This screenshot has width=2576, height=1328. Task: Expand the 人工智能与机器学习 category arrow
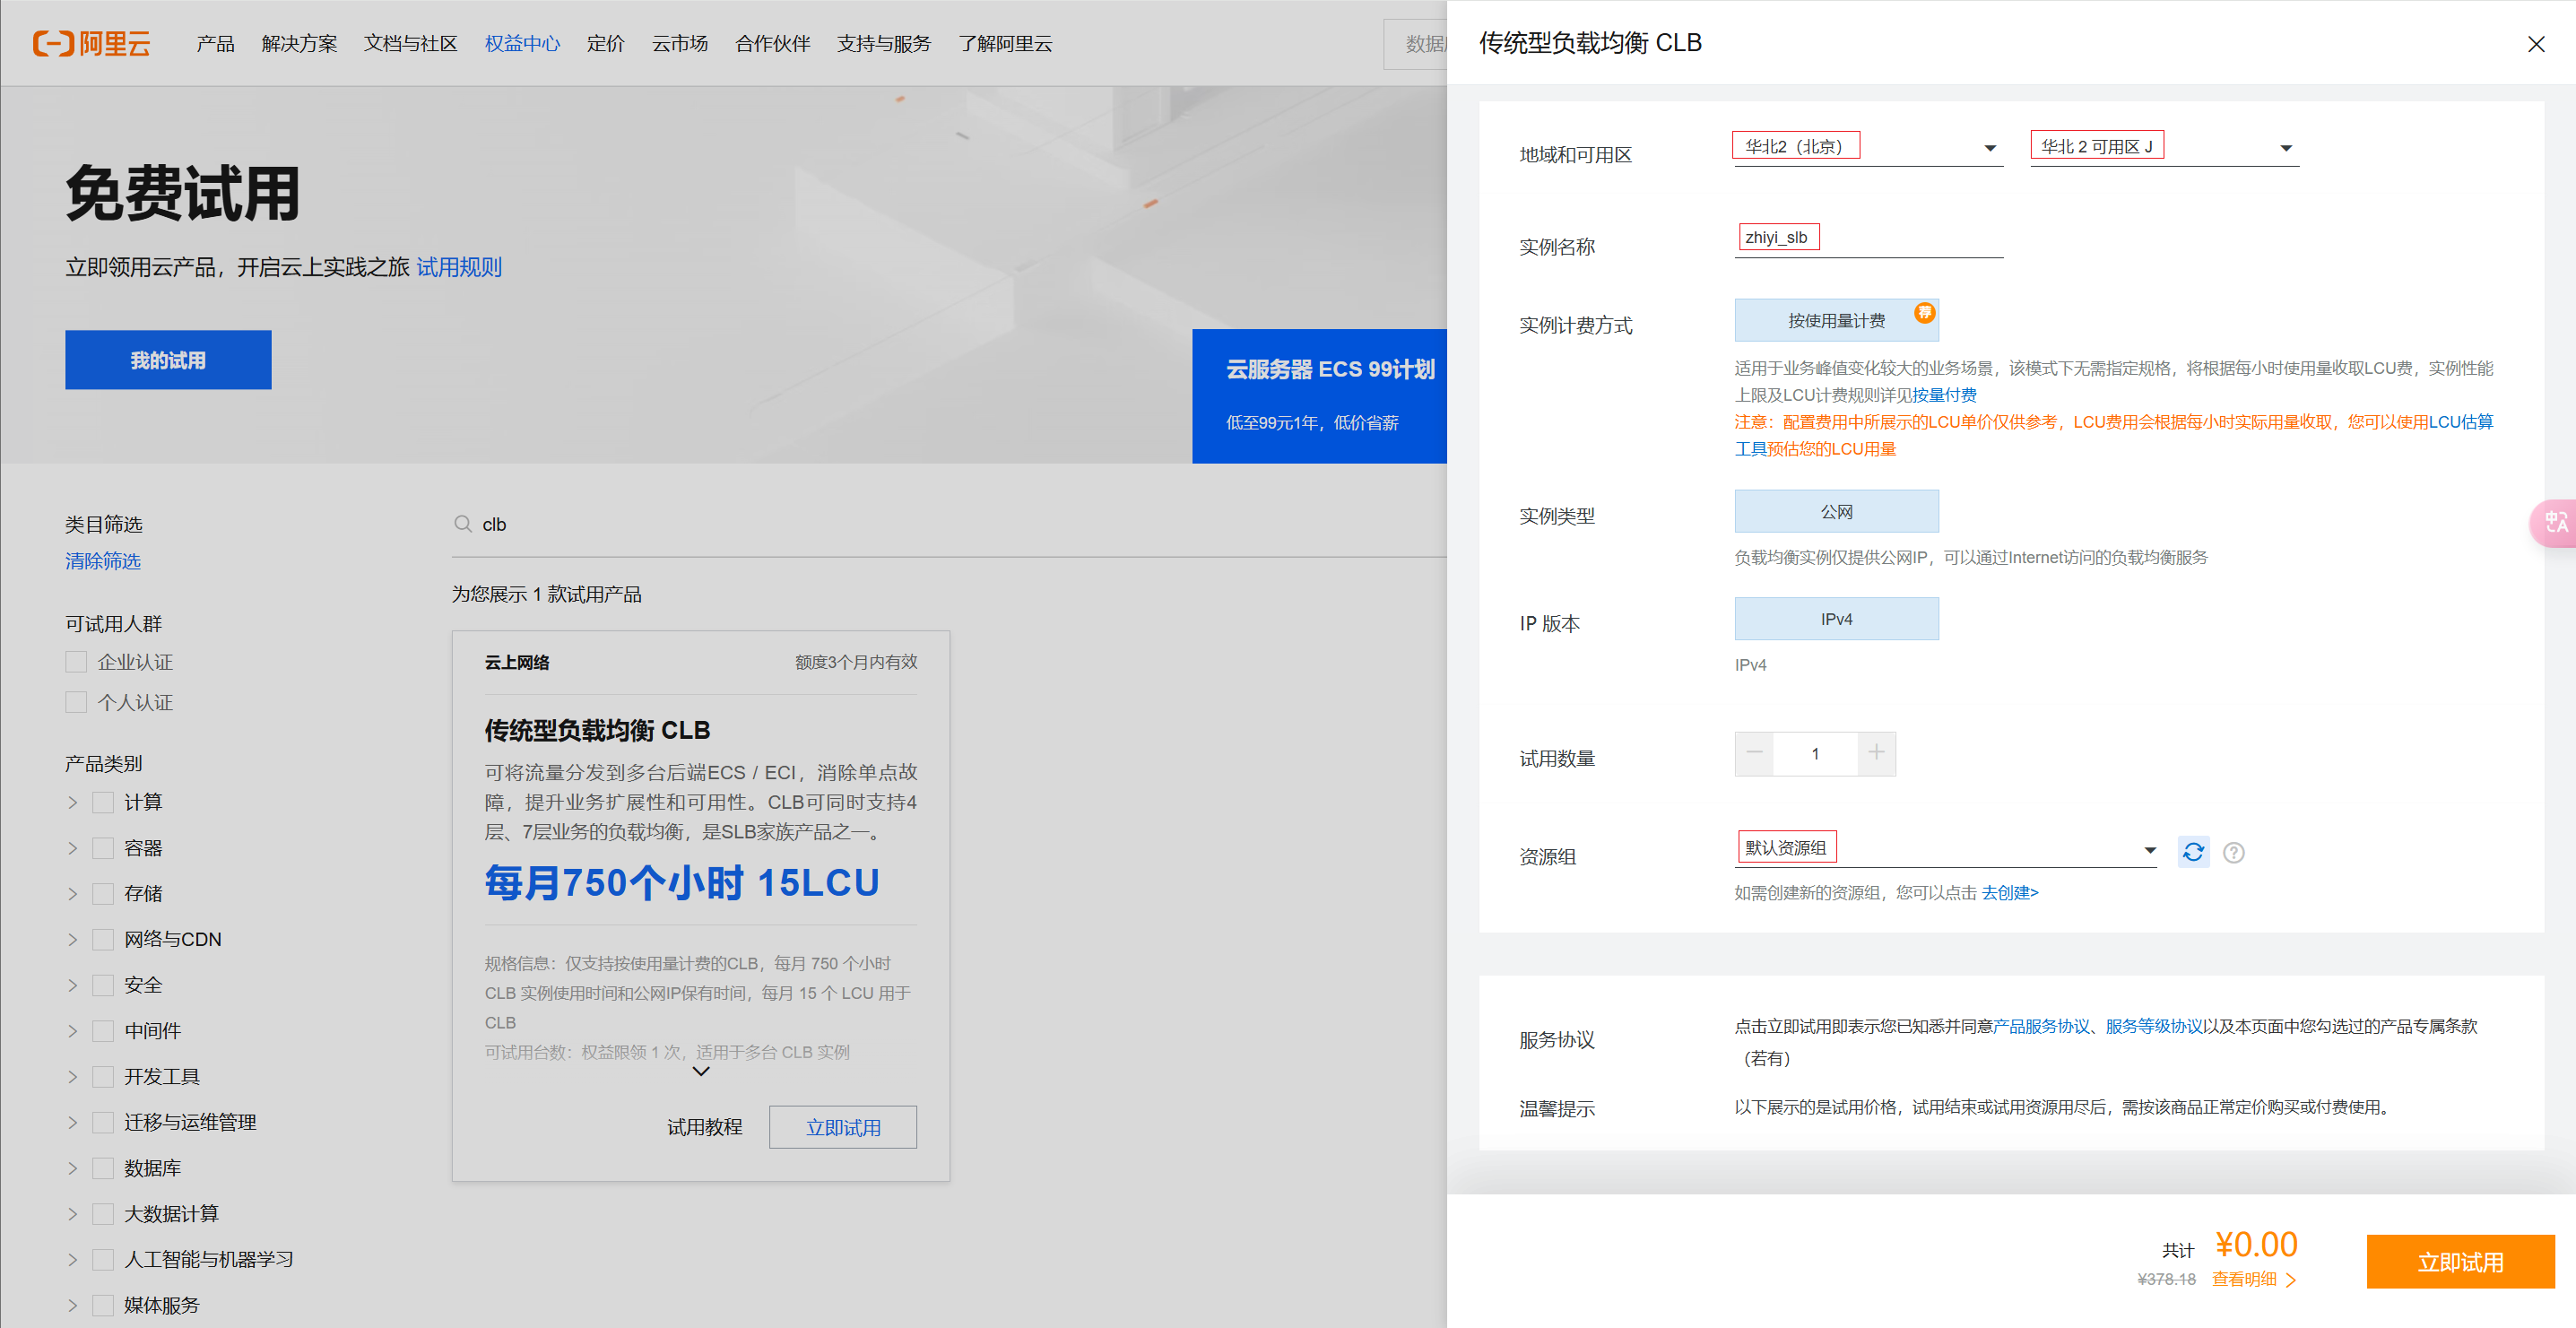click(x=72, y=1259)
